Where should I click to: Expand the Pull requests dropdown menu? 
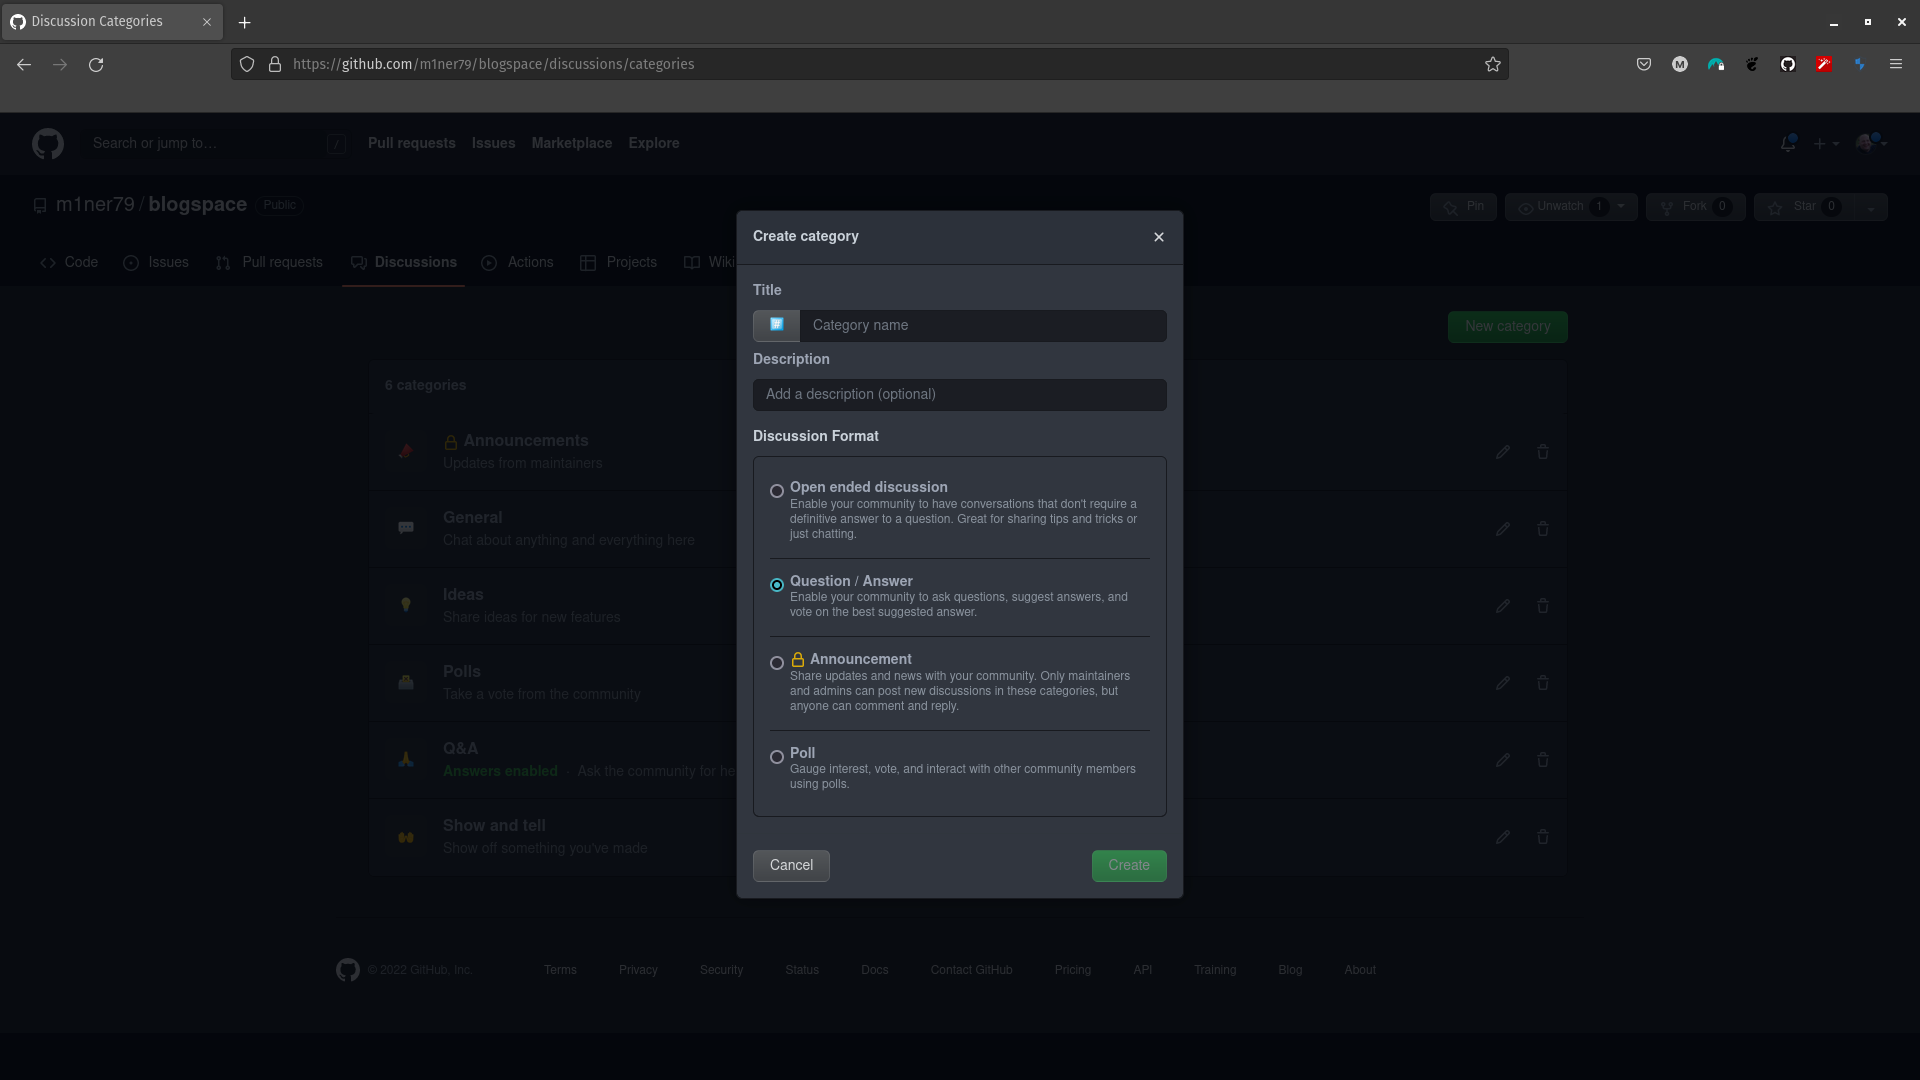[x=410, y=142]
